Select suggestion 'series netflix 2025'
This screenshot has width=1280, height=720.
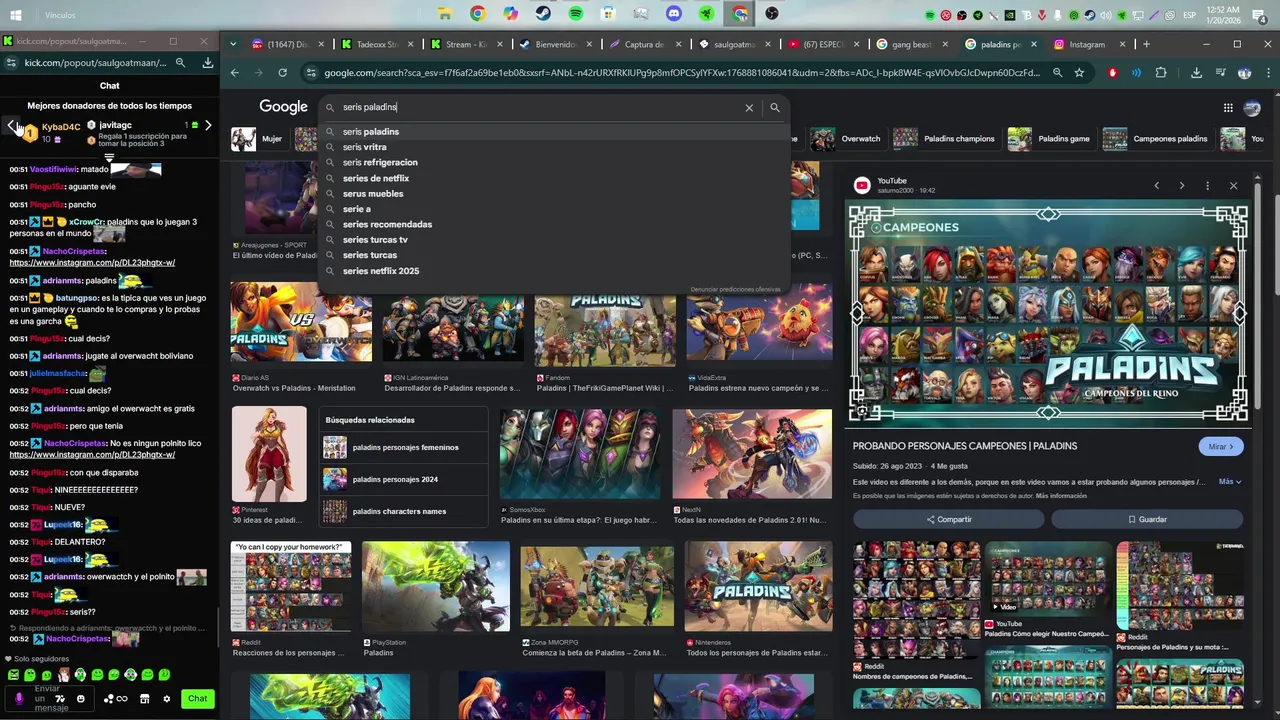[555, 271]
